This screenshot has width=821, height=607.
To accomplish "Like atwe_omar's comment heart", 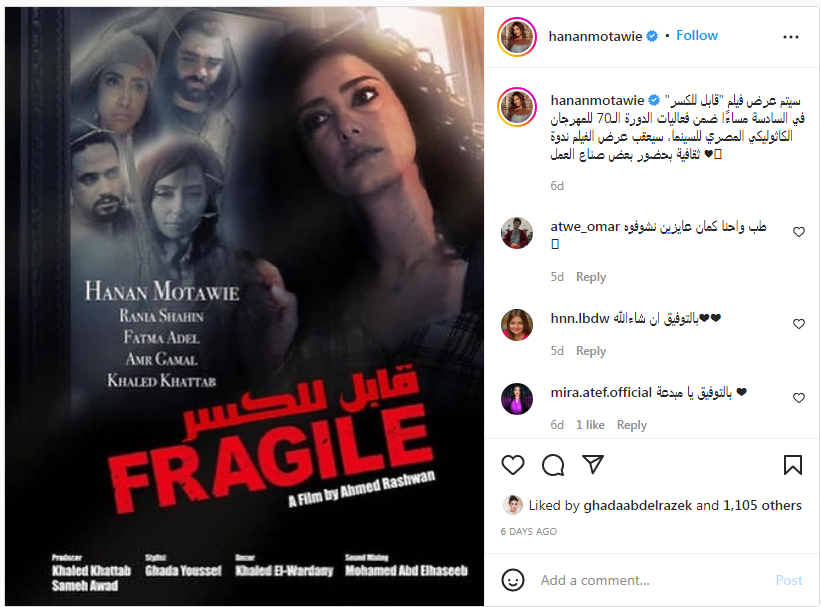I will coord(798,231).
